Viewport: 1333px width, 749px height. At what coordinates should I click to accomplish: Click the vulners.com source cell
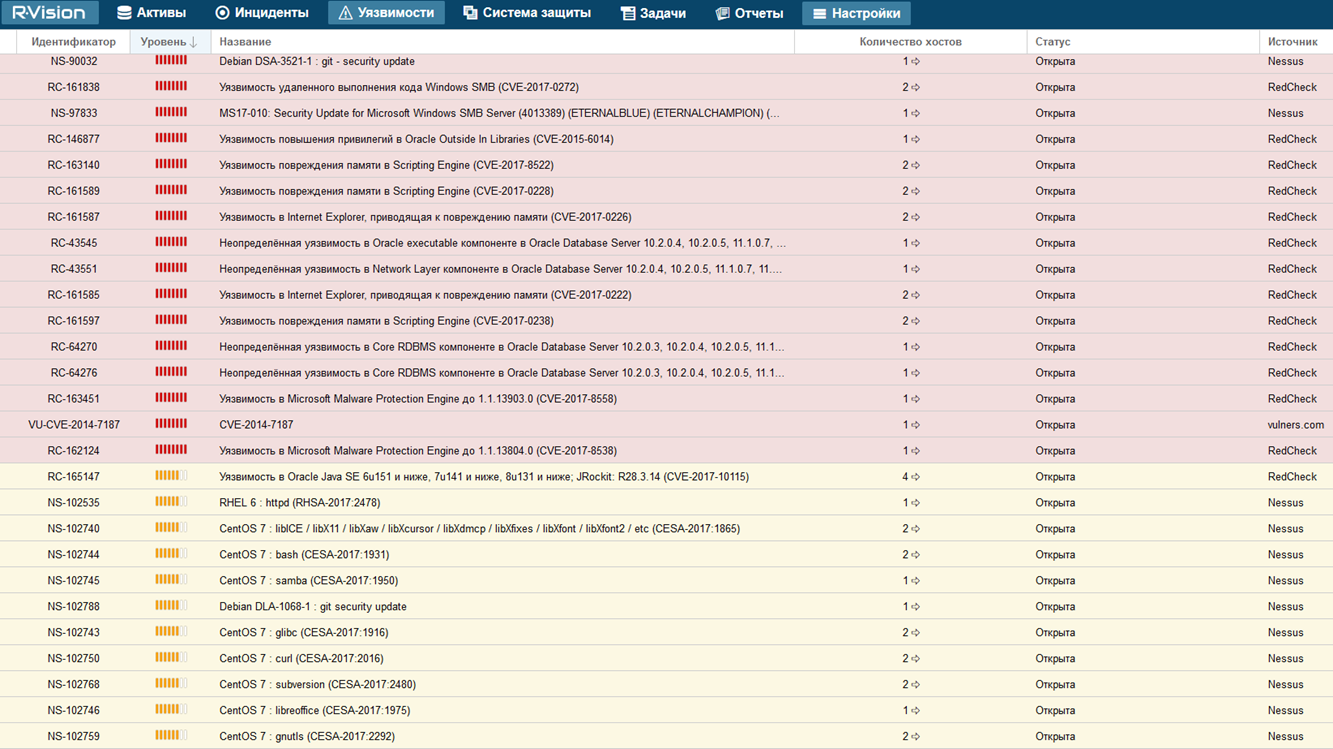coord(1296,426)
